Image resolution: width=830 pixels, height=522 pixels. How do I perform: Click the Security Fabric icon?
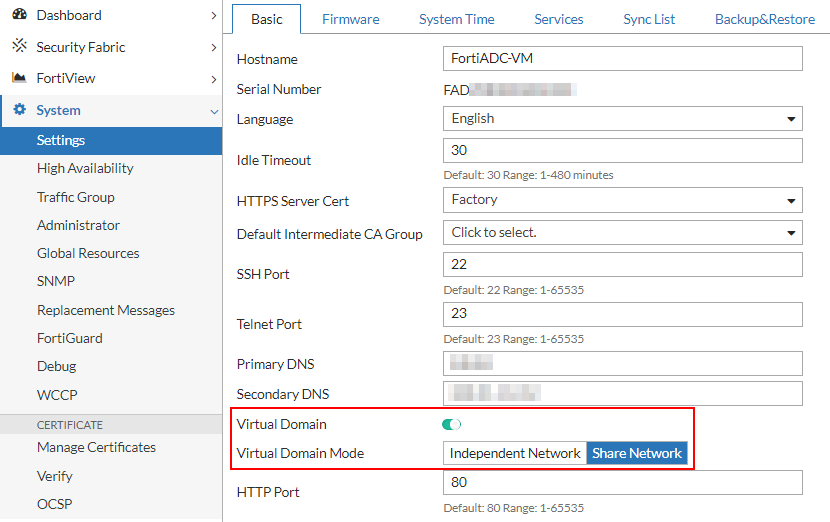pos(19,47)
